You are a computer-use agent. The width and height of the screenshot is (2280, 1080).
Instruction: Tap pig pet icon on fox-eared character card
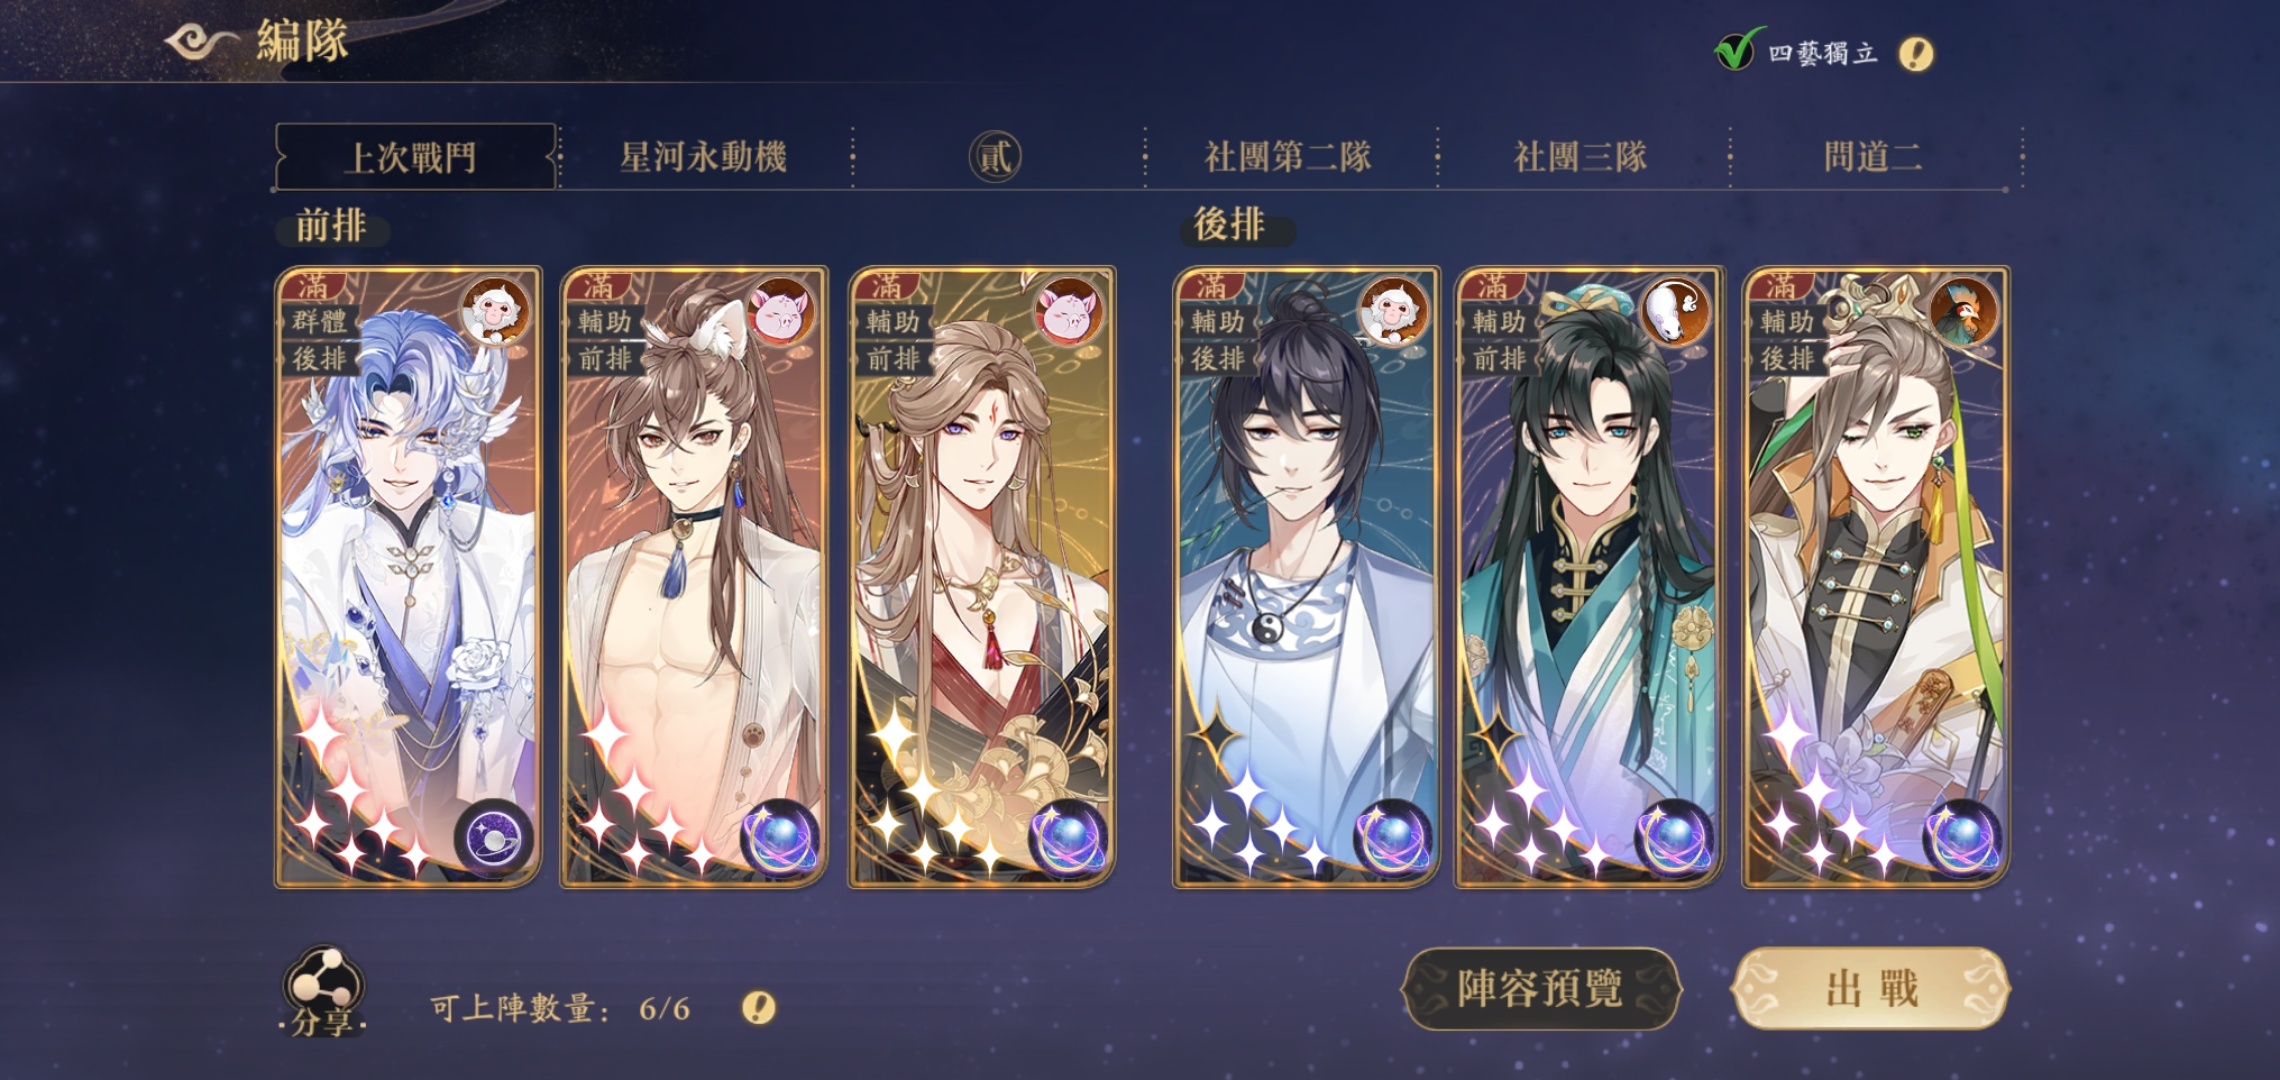pyautogui.click(x=783, y=311)
